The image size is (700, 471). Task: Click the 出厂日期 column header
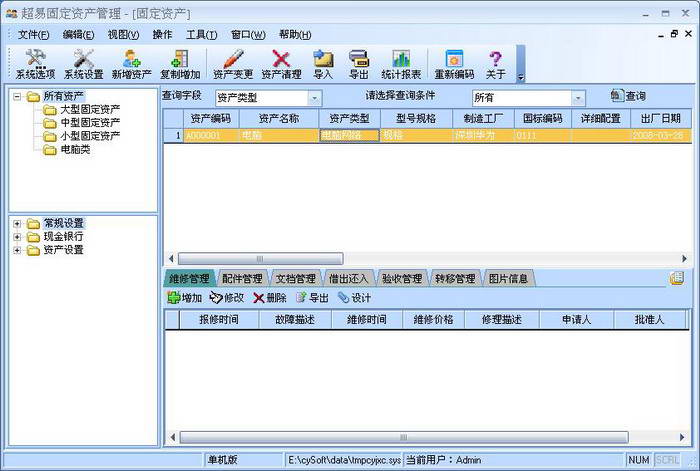pos(661,118)
